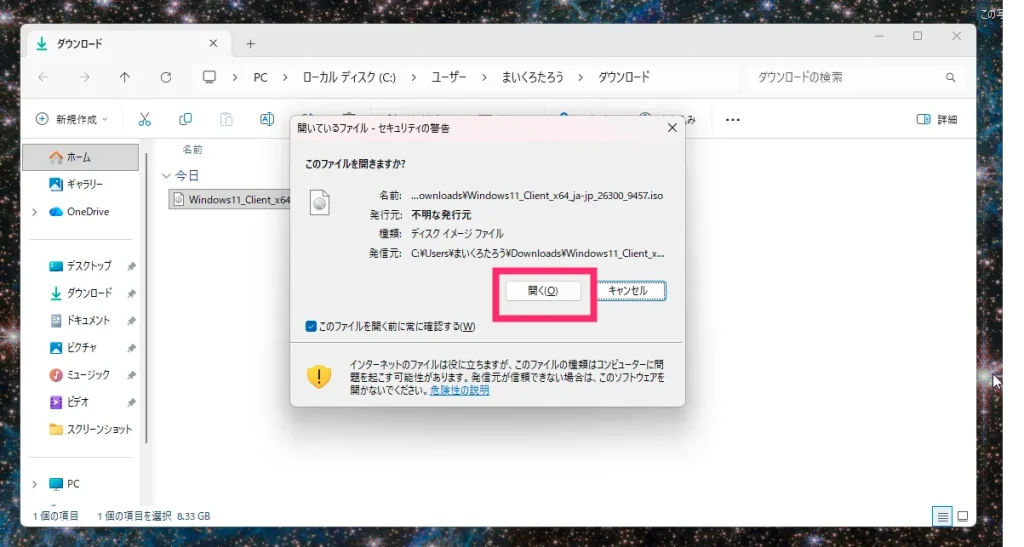This screenshot has width=1024, height=547.
Task: Refresh the Downloads folder view
Action: point(166,77)
